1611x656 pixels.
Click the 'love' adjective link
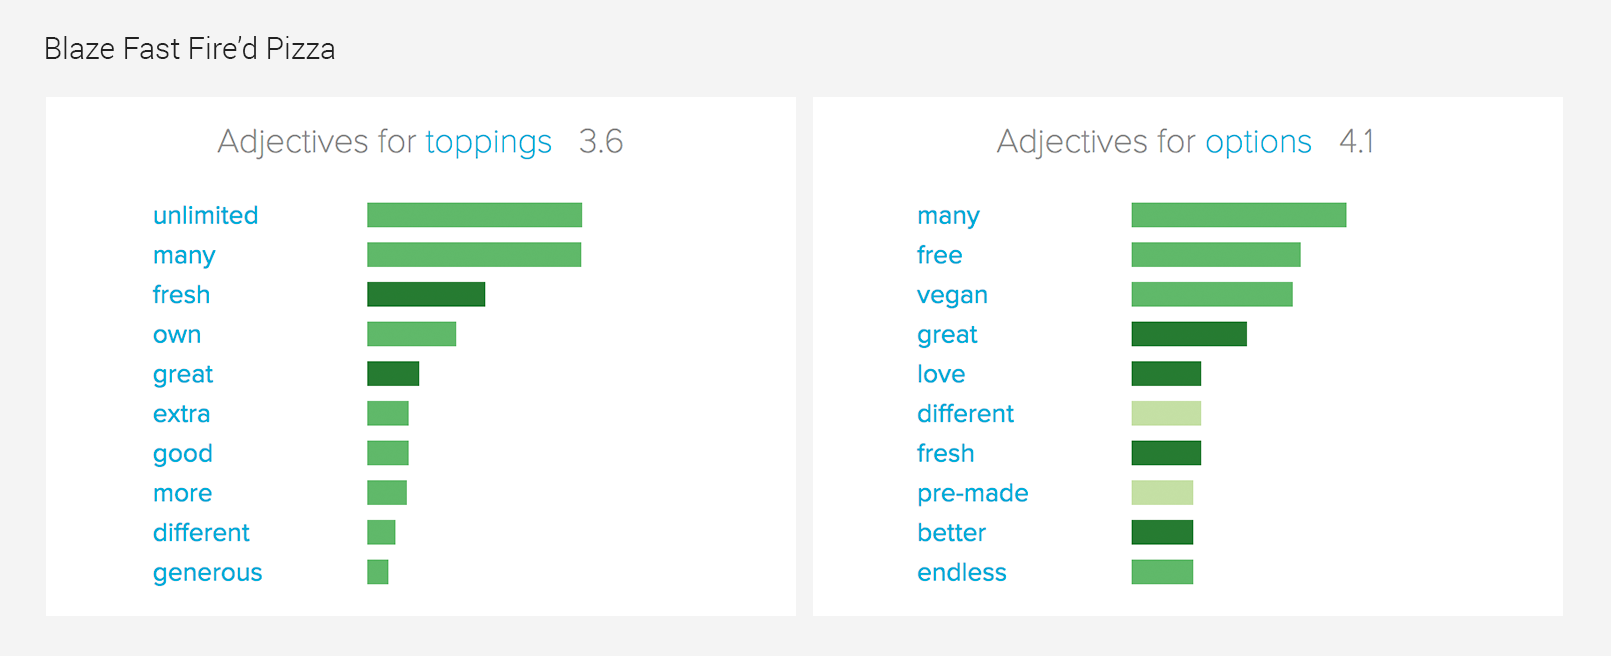pyautogui.click(x=941, y=374)
